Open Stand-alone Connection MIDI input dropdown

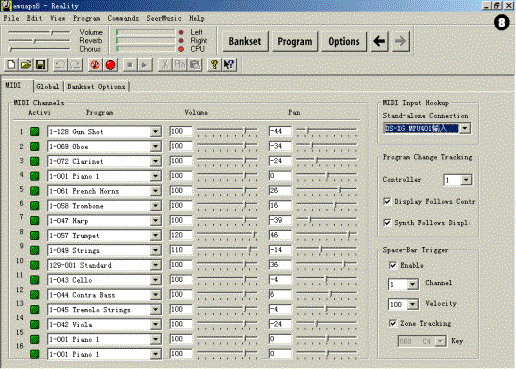coord(465,128)
